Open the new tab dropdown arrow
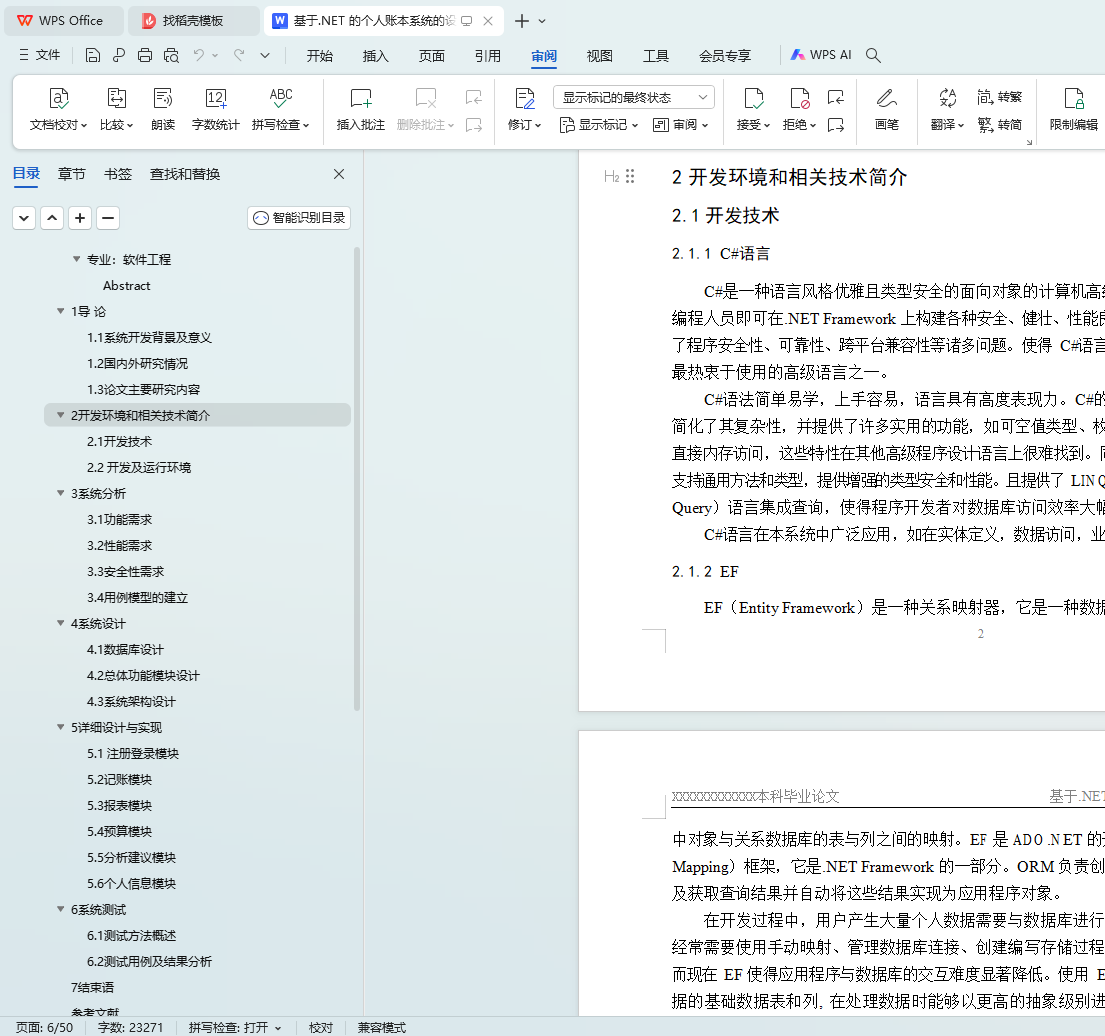The image size is (1105, 1036). [x=542, y=21]
